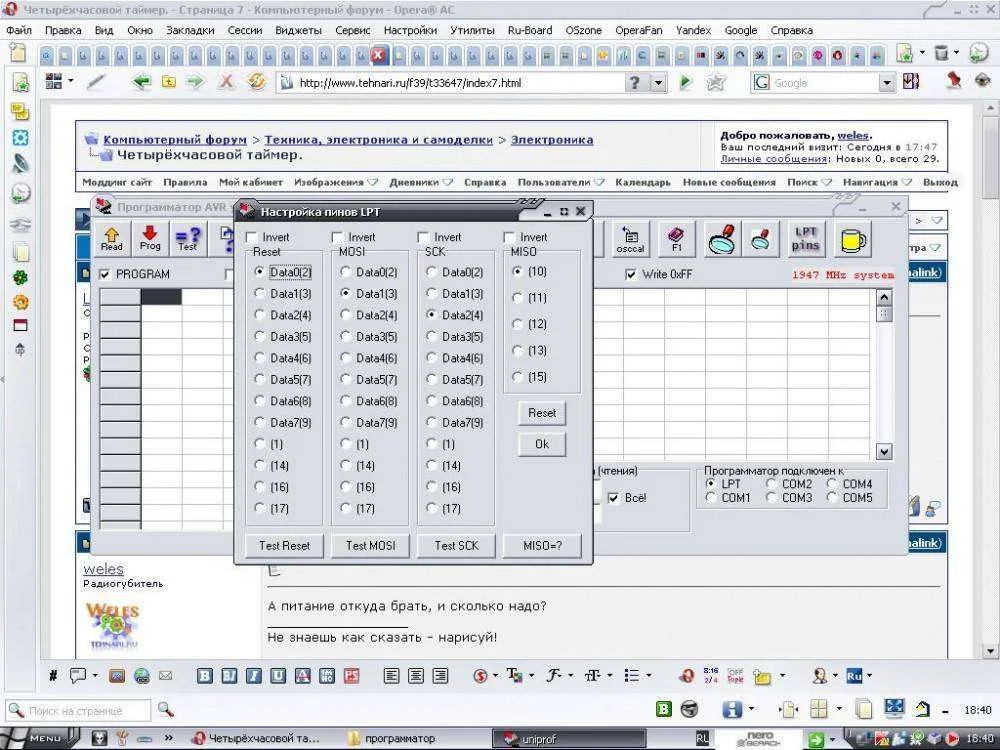Open the address bar dropdown arrow
The height and width of the screenshot is (750, 1000).
tap(658, 83)
